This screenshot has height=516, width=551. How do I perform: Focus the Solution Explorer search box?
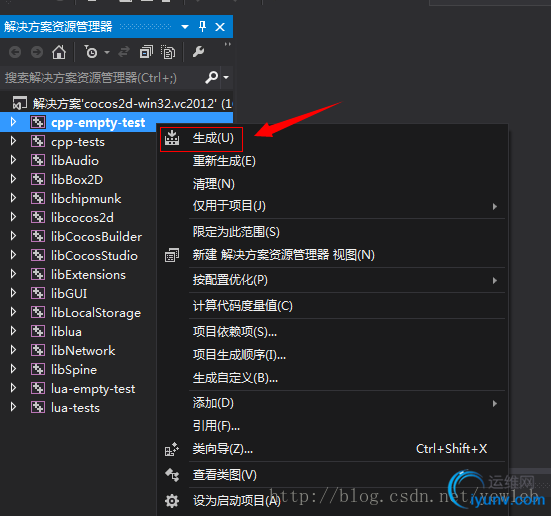[102, 78]
